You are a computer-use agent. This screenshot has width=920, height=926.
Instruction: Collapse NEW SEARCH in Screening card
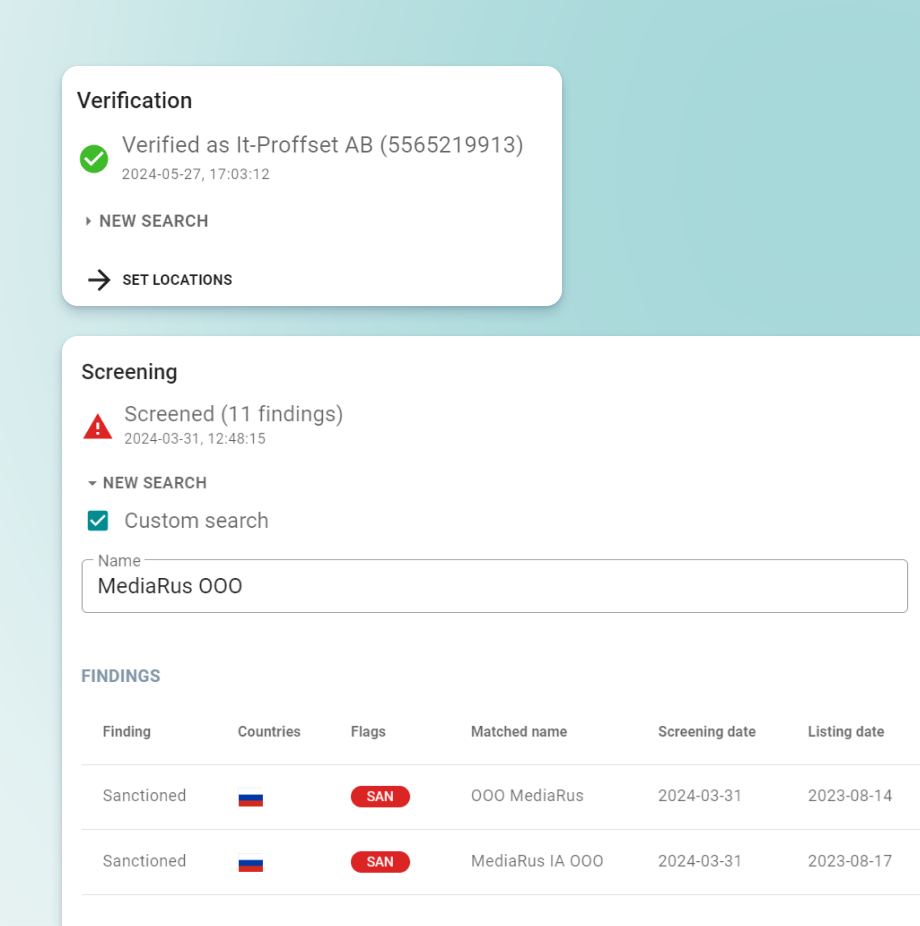click(x=147, y=483)
